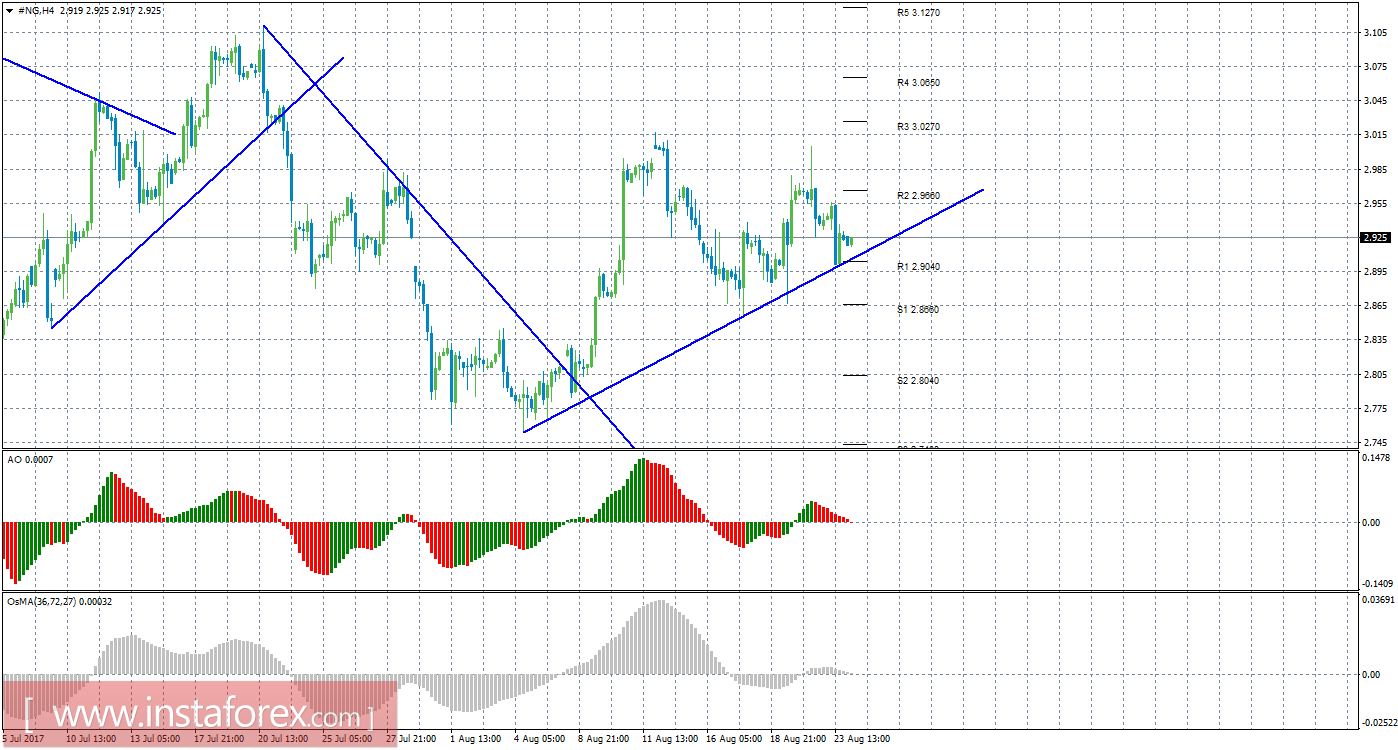Viewport: 1398px width, 750px height.
Task: Click the 16 Aug 05:00 time label
Action: pyautogui.click(x=733, y=739)
